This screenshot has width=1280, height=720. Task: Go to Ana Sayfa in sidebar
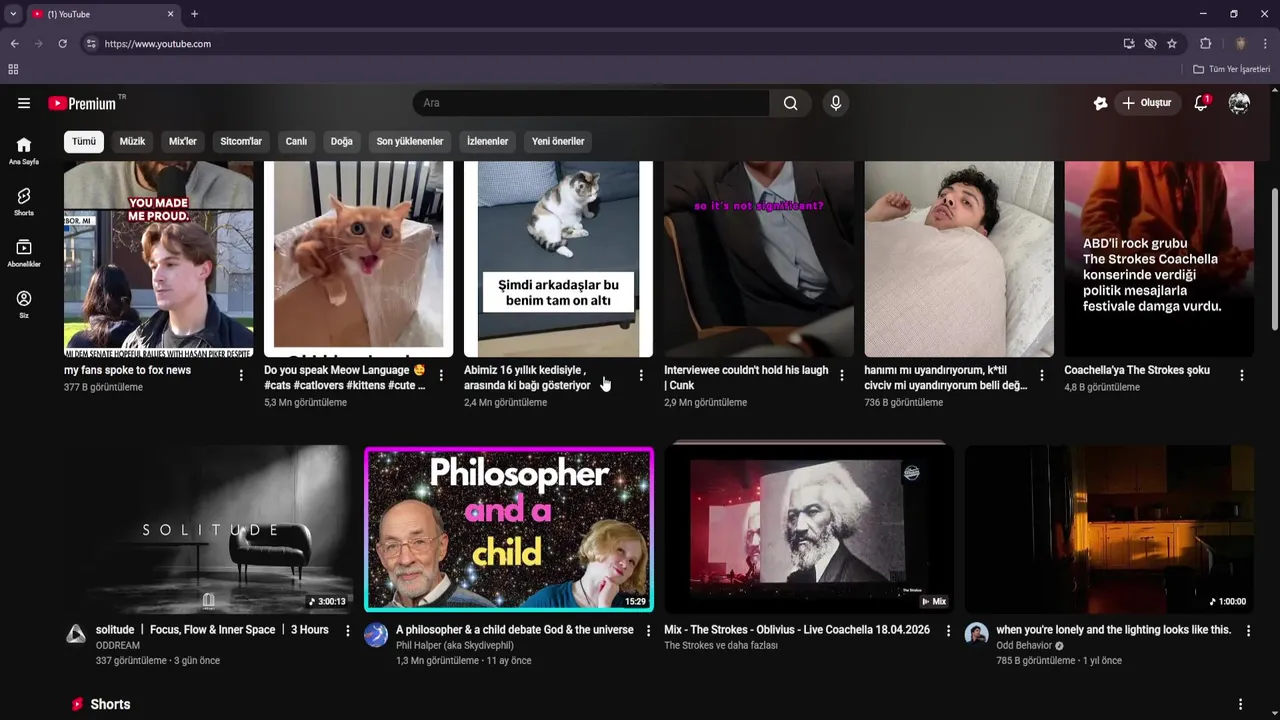click(24, 151)
